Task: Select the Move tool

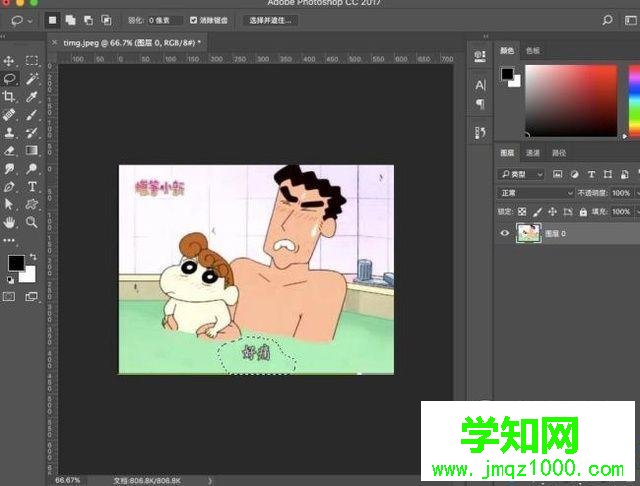Action: pyautogui.click(x=9, y=61)
